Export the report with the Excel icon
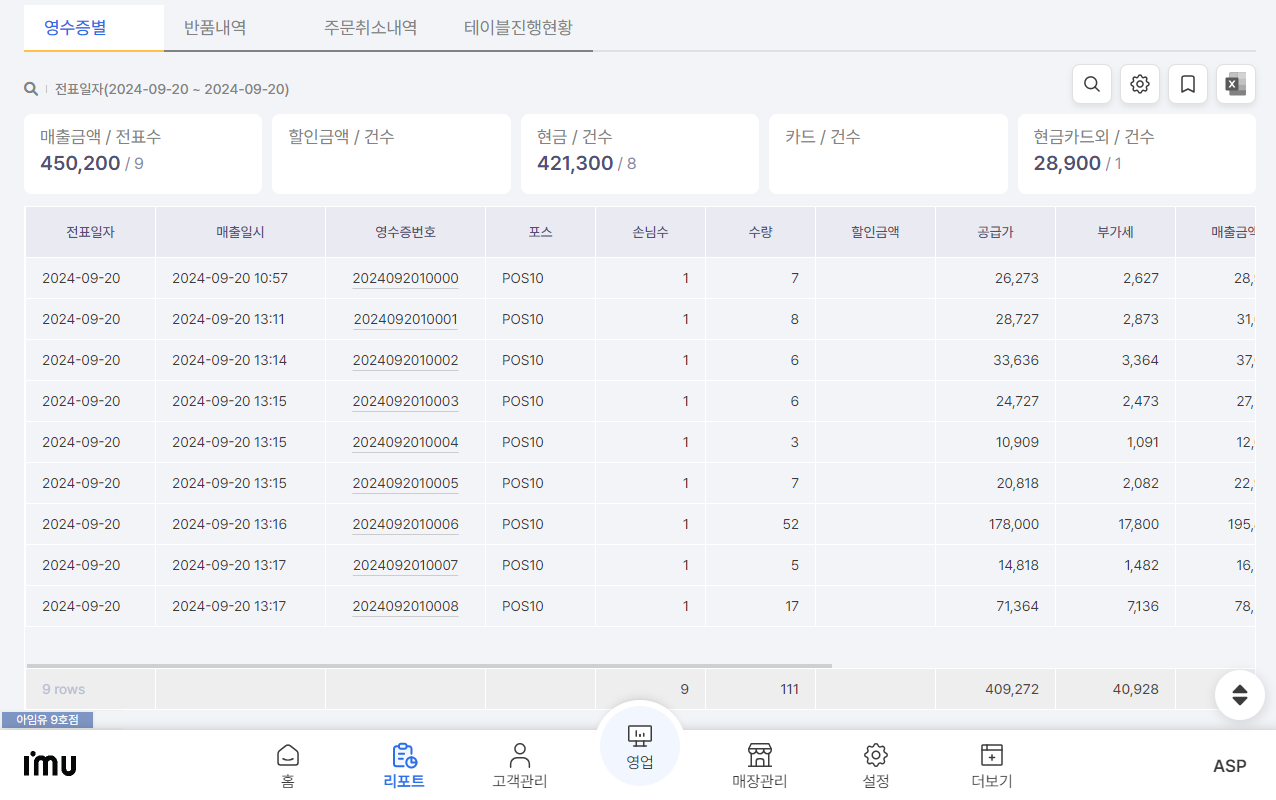1276x800 pixels. [1236, 84]
